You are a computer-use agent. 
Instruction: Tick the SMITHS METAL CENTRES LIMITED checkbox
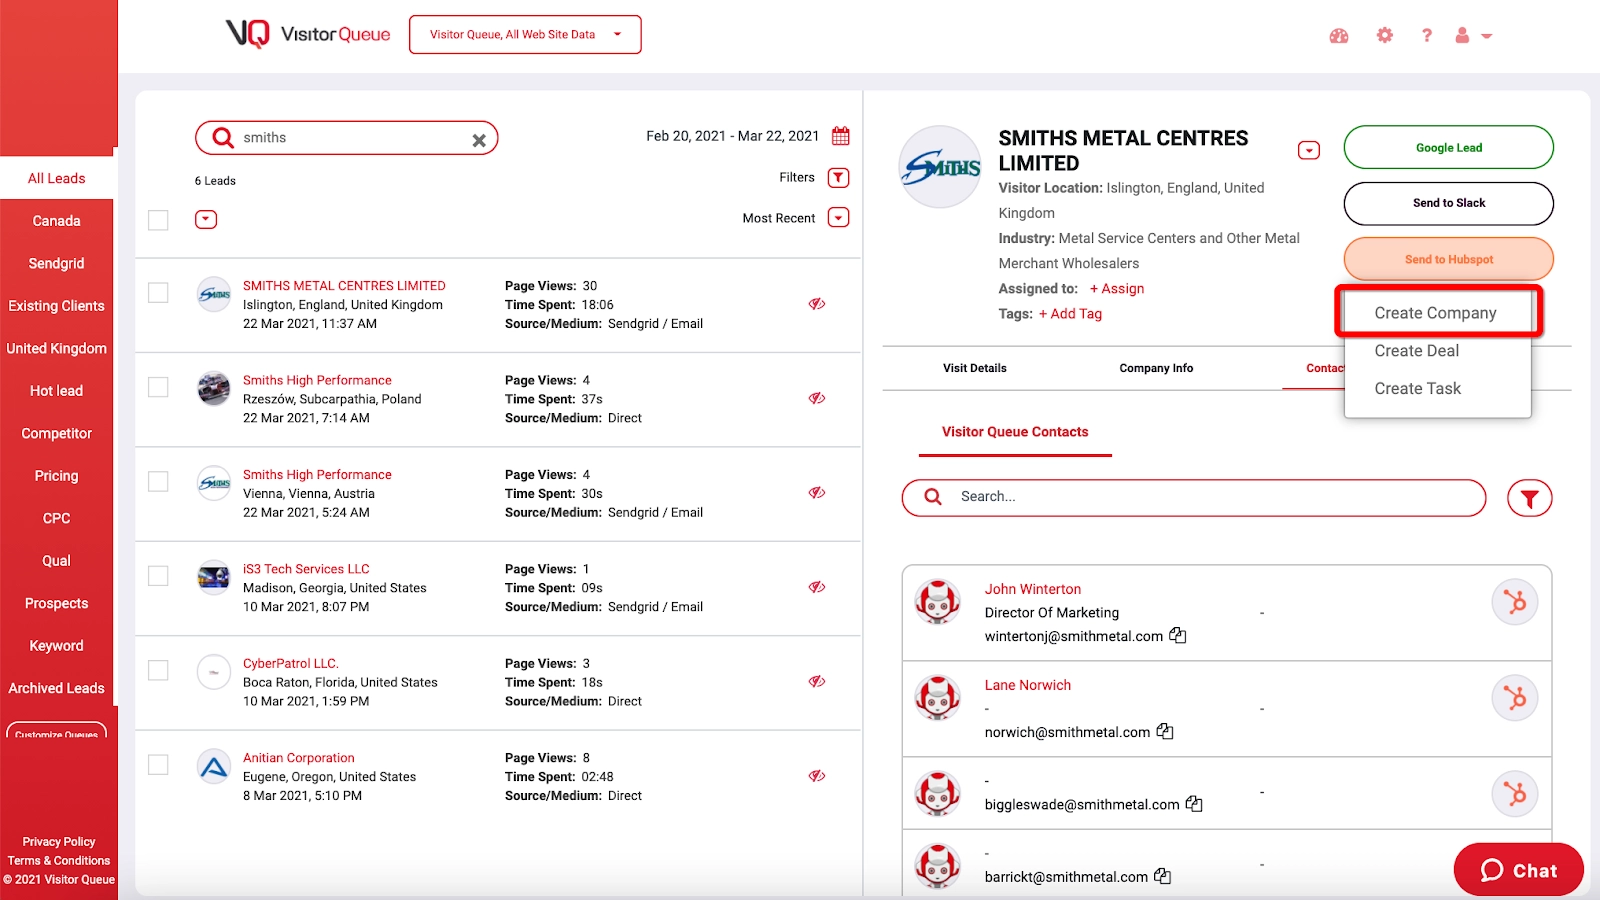point(158,293)
